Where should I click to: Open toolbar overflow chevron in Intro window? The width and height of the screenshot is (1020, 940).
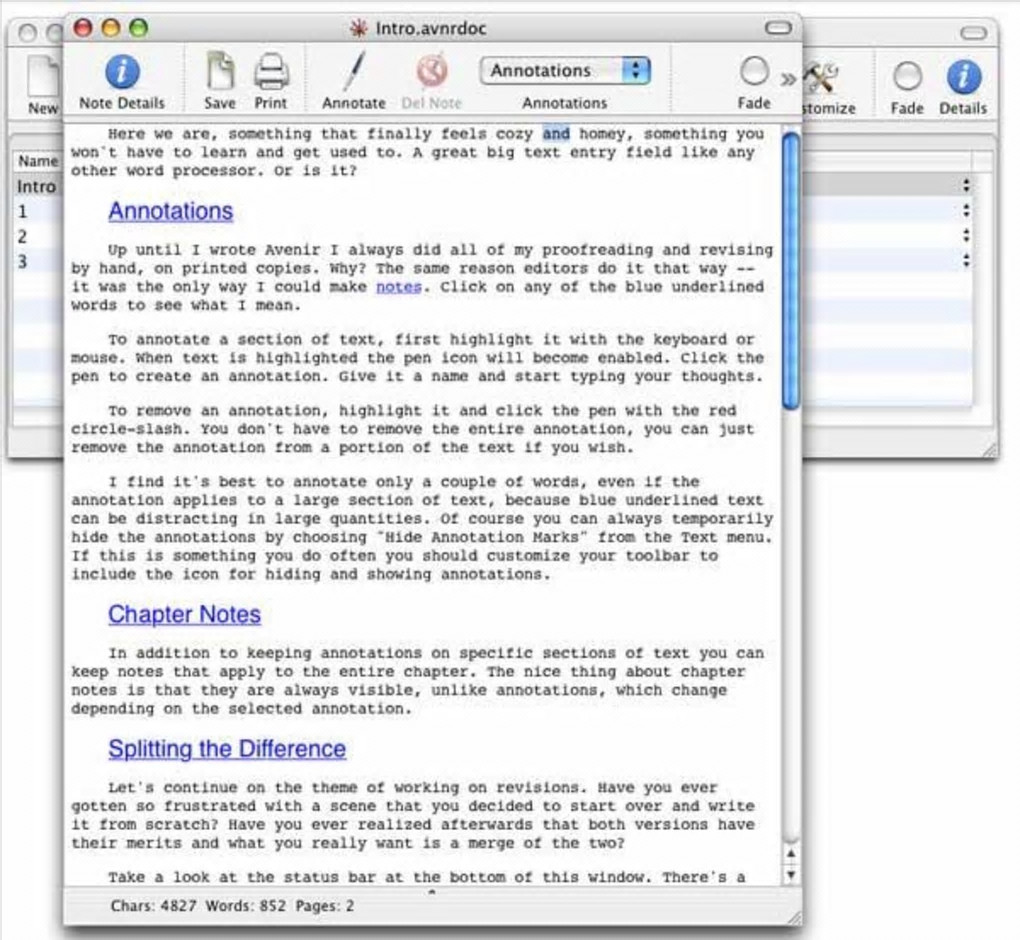788,79
